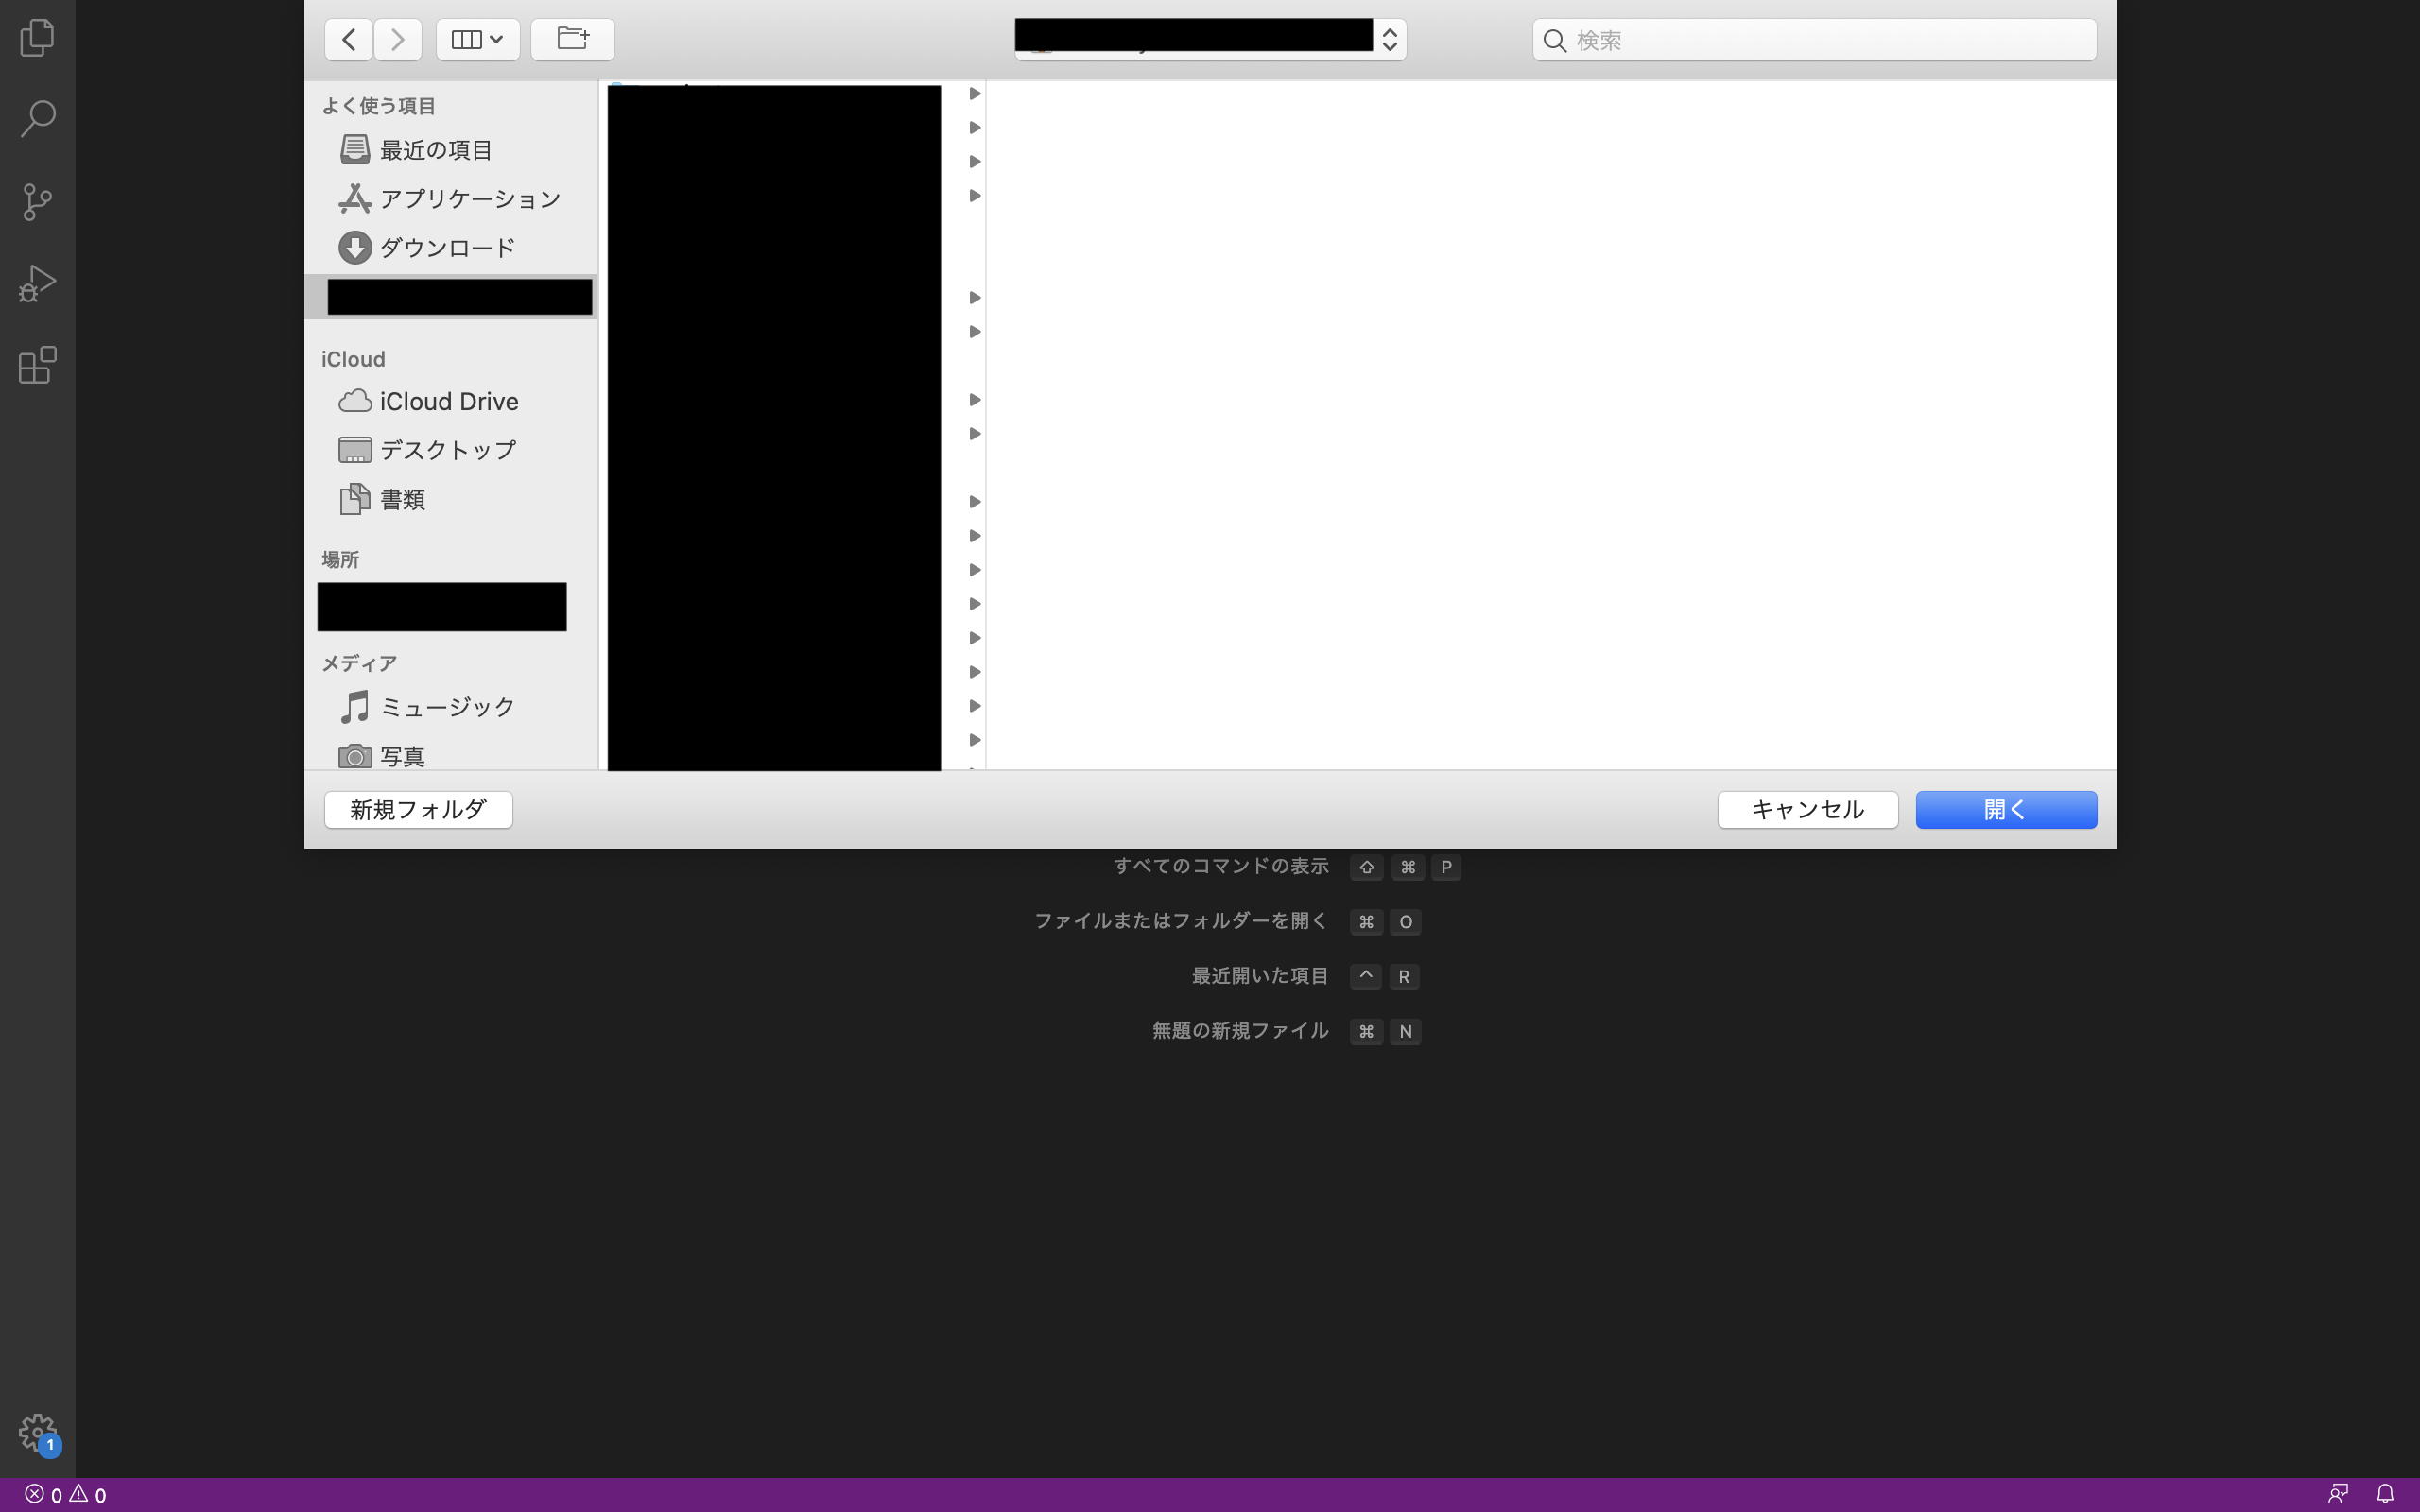Create a new folder via toolbar icon
The height and width of the screenshot is (1512, 2420).
pos(572,39)
